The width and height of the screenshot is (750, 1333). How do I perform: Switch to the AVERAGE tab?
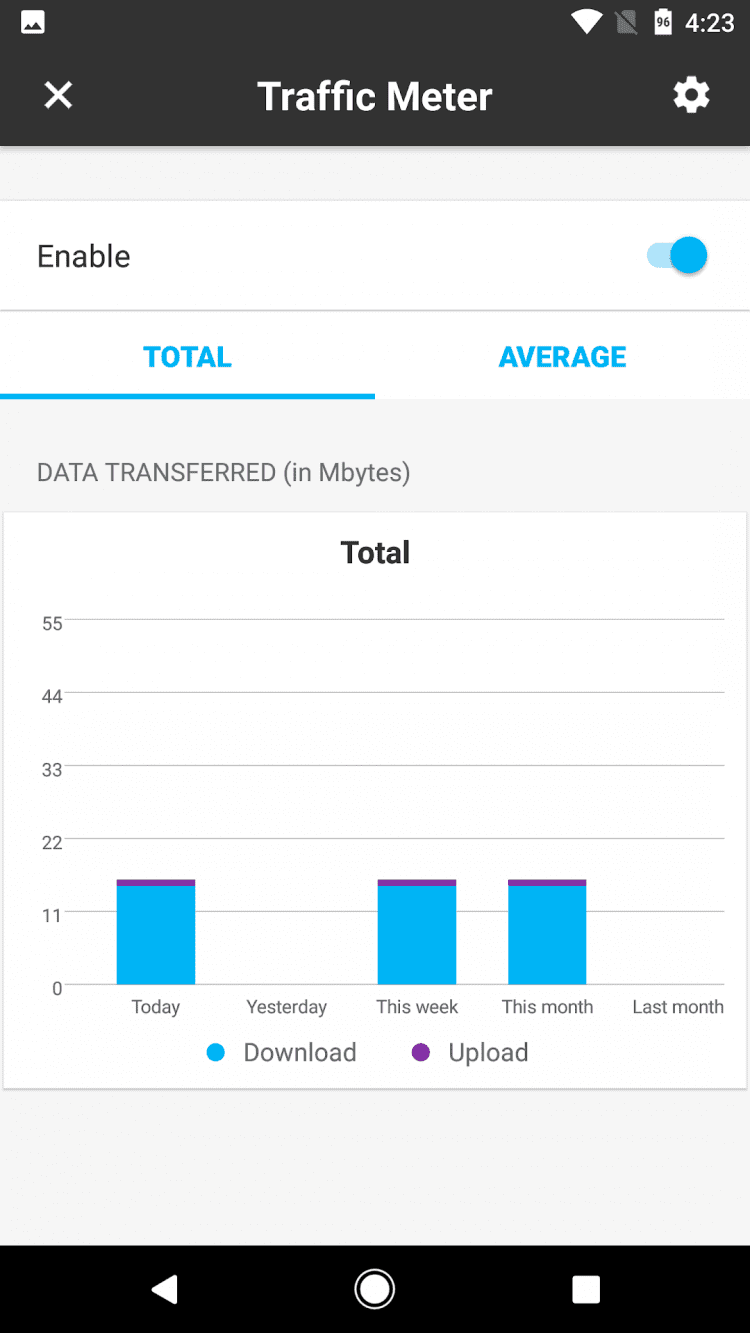click(562, 357)
